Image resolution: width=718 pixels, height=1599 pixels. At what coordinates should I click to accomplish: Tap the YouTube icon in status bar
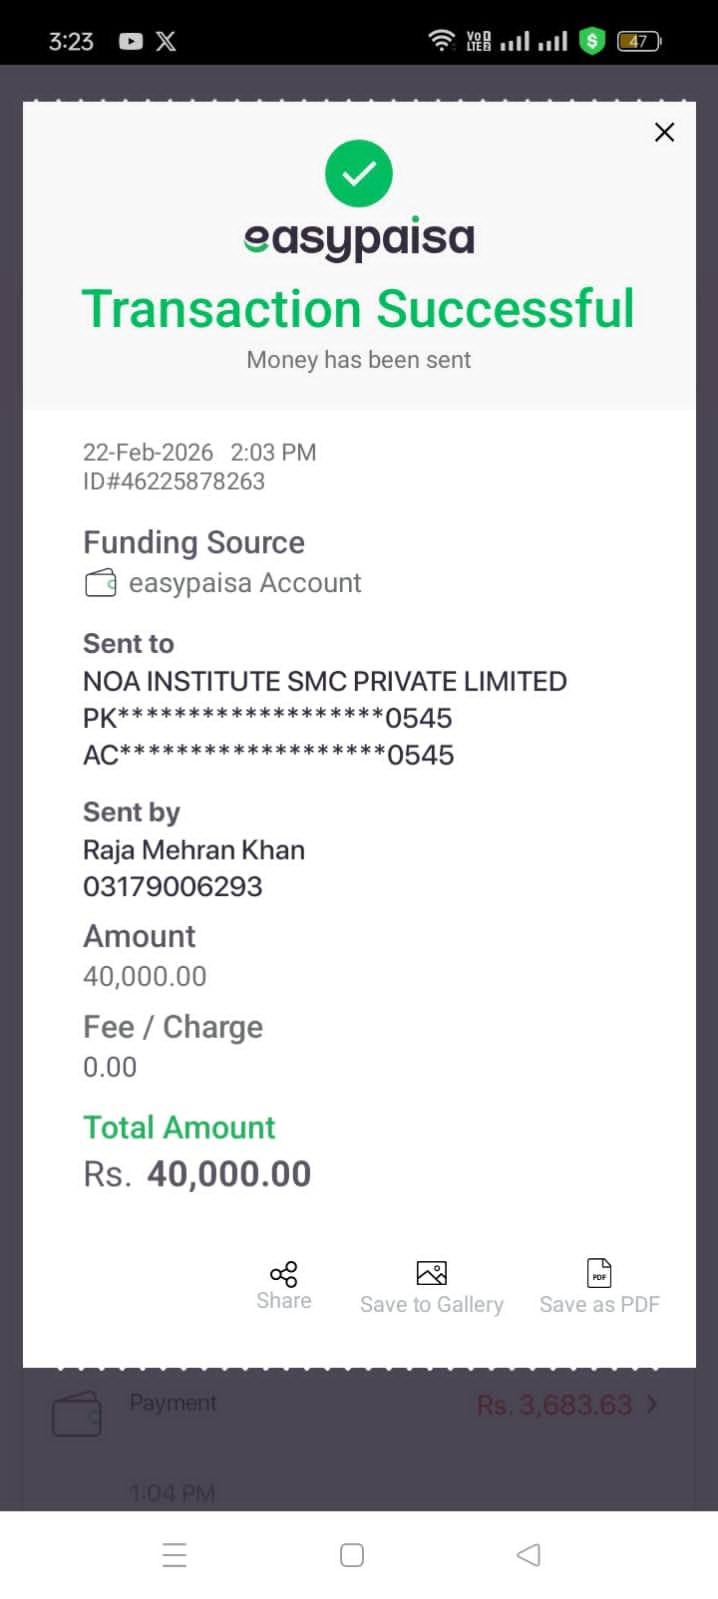coord(131,41)
